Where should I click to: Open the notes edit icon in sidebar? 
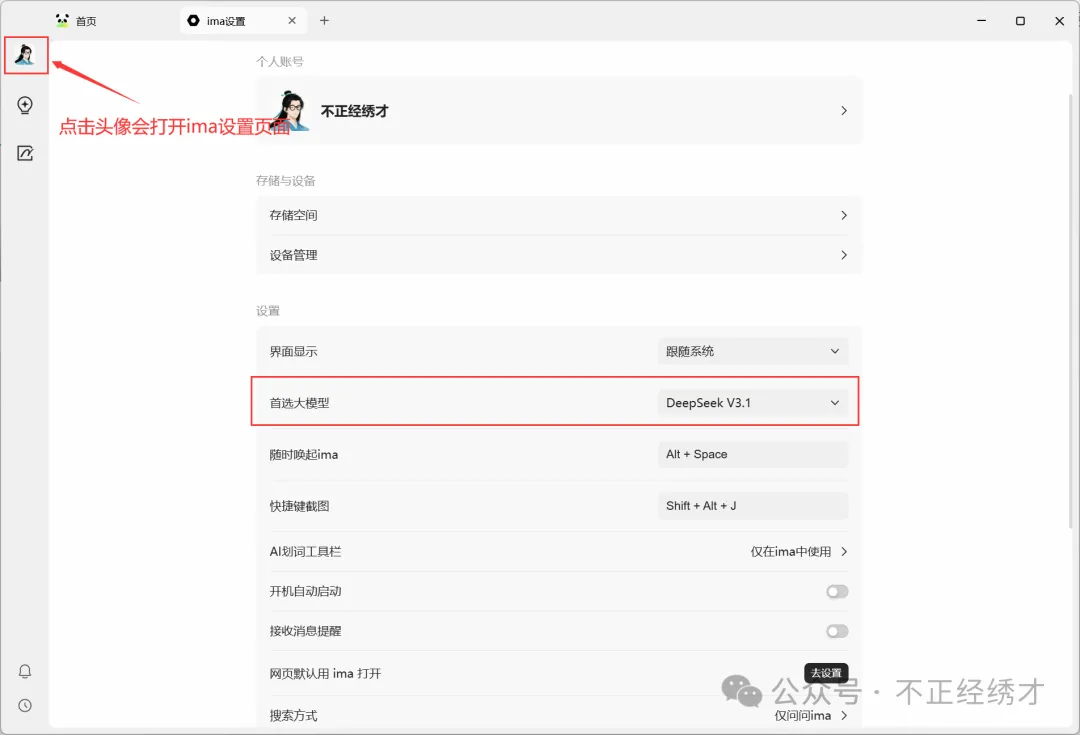(25, 153)
